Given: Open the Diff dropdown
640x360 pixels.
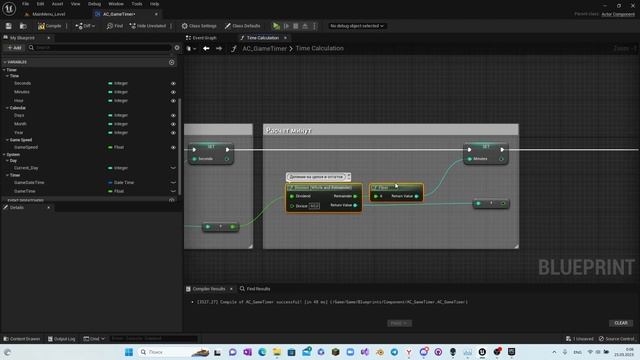Looking at the screenshot, I should pos(85,26).
